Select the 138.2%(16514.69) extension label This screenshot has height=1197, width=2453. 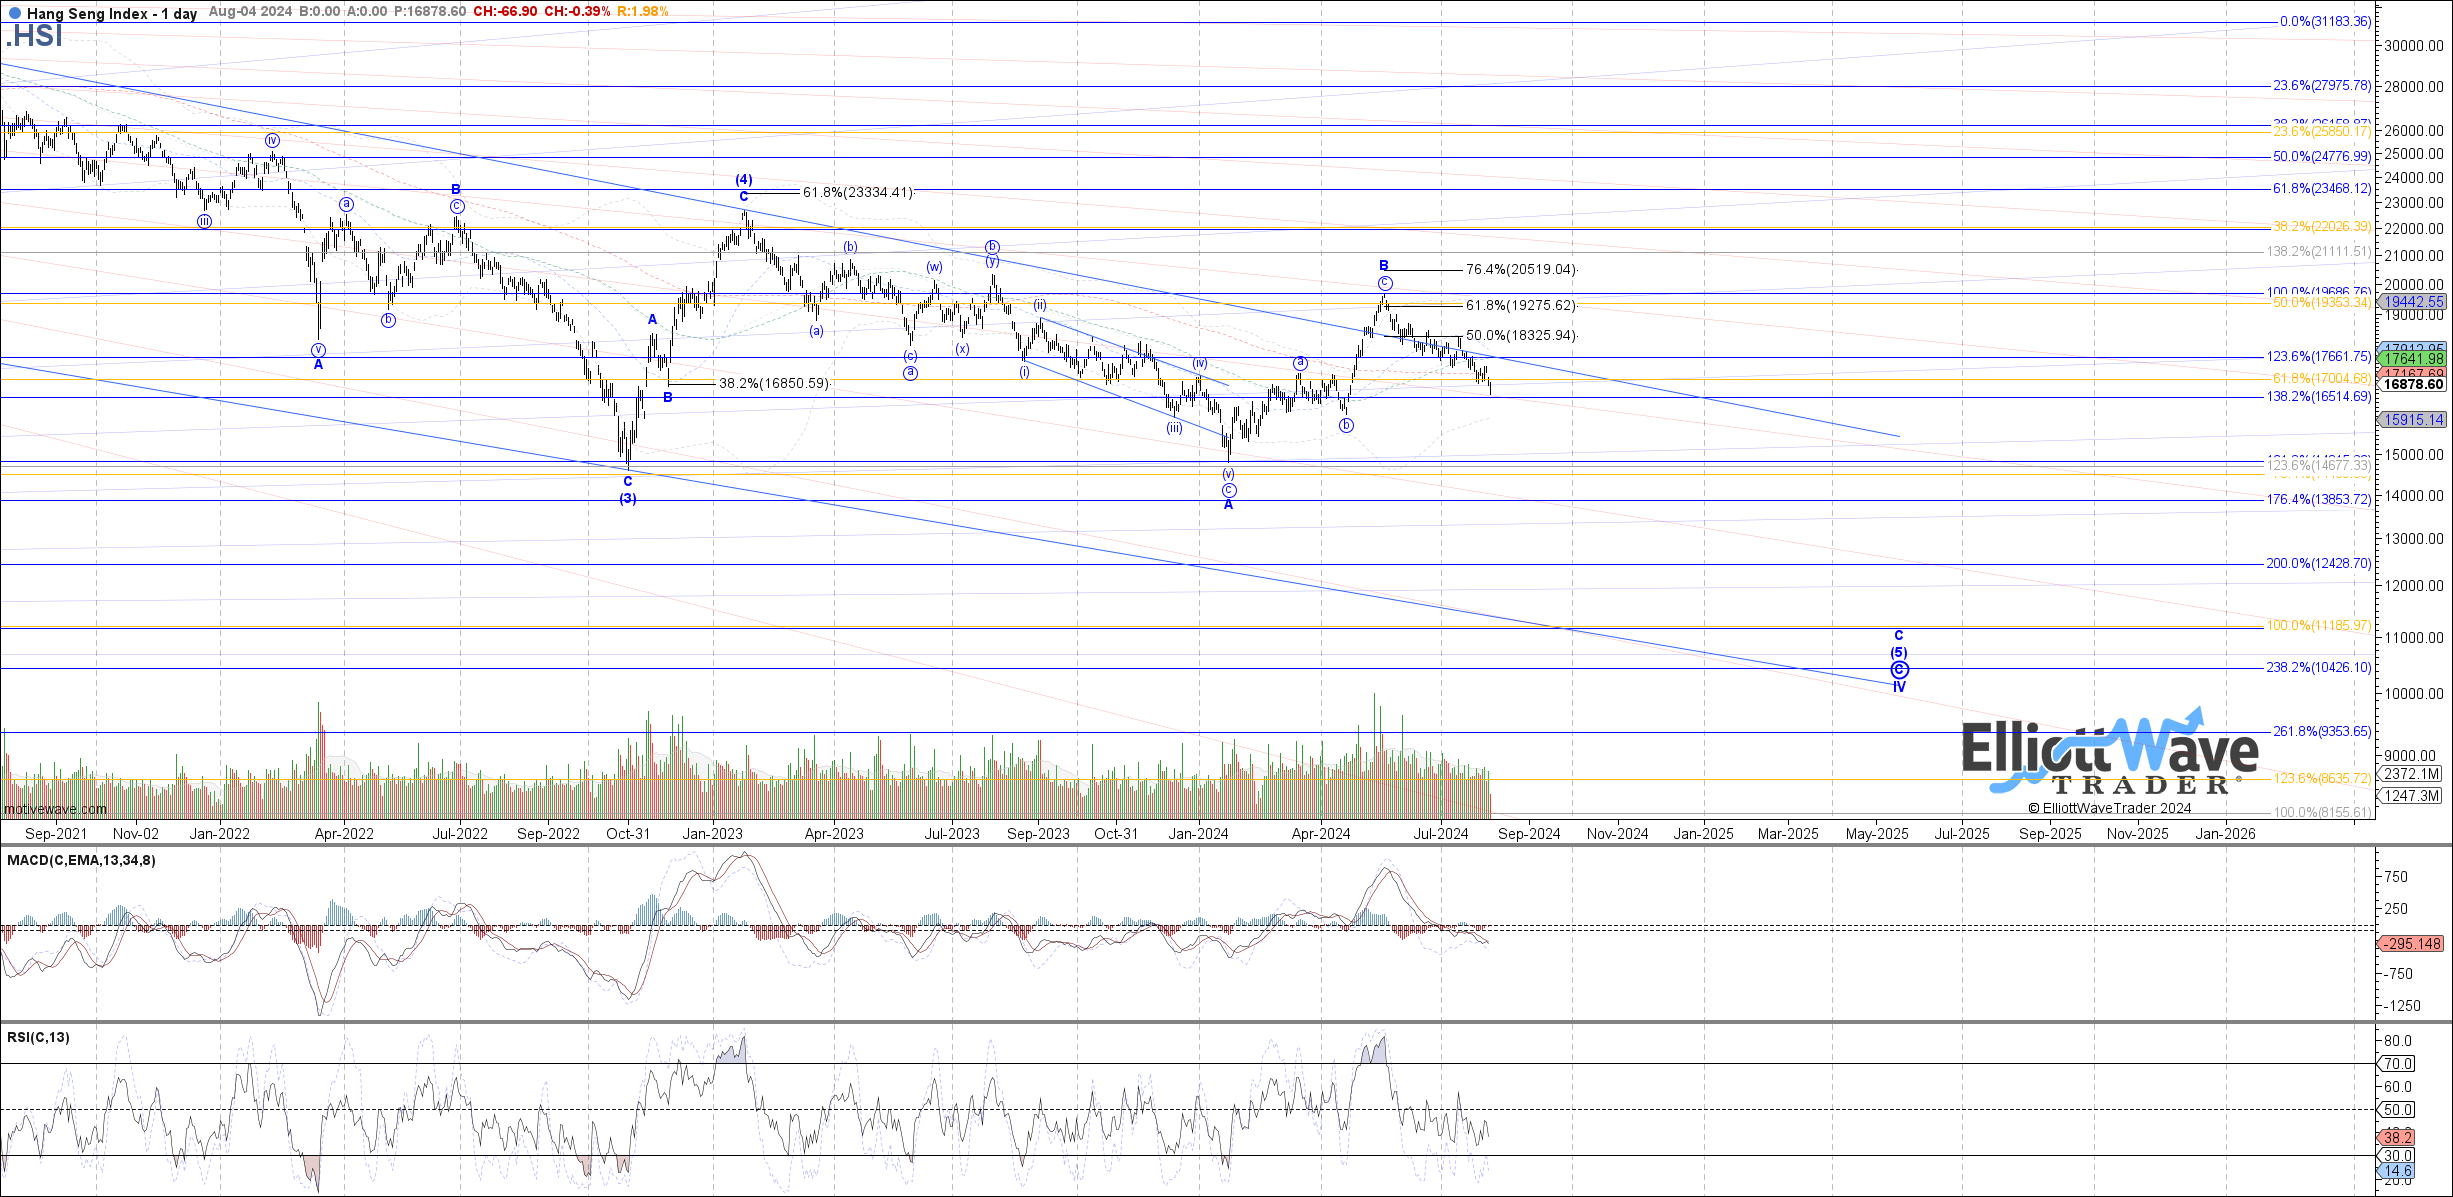coord(2317,396)
